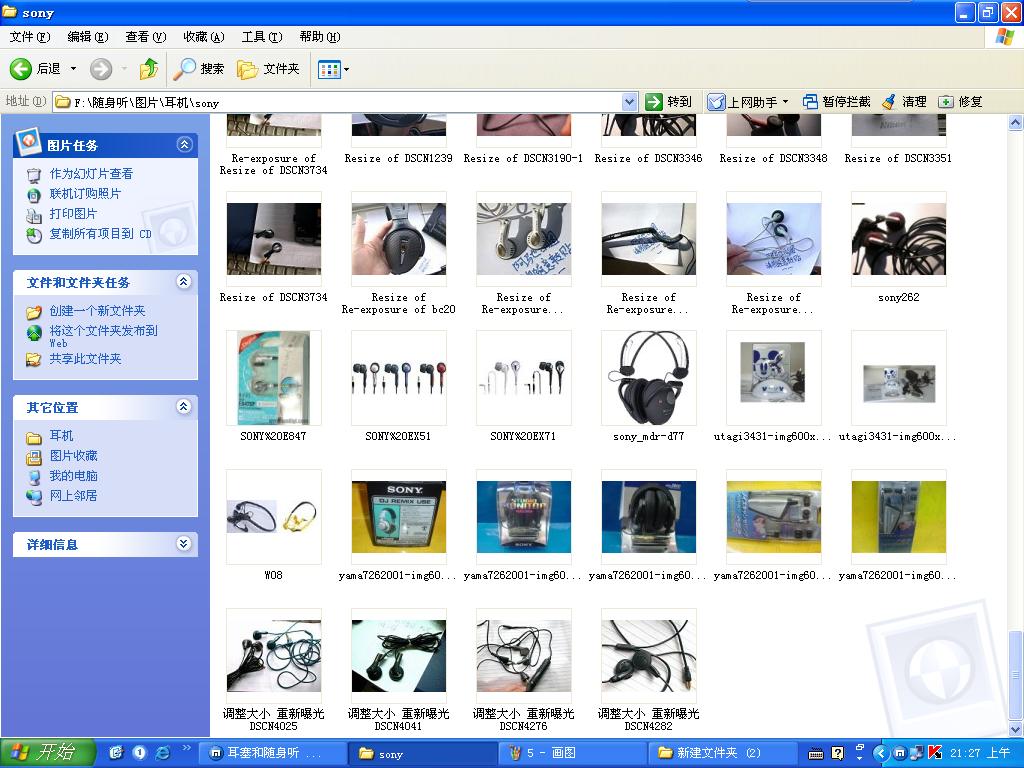Collapse the 文件和文件夹任务 panel
1024x768 pixels.
point(184,281)
